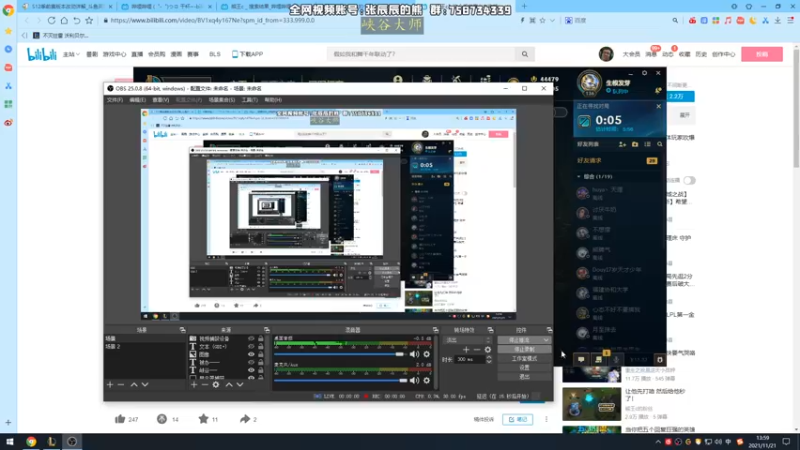Undock the sources panel

266,330
